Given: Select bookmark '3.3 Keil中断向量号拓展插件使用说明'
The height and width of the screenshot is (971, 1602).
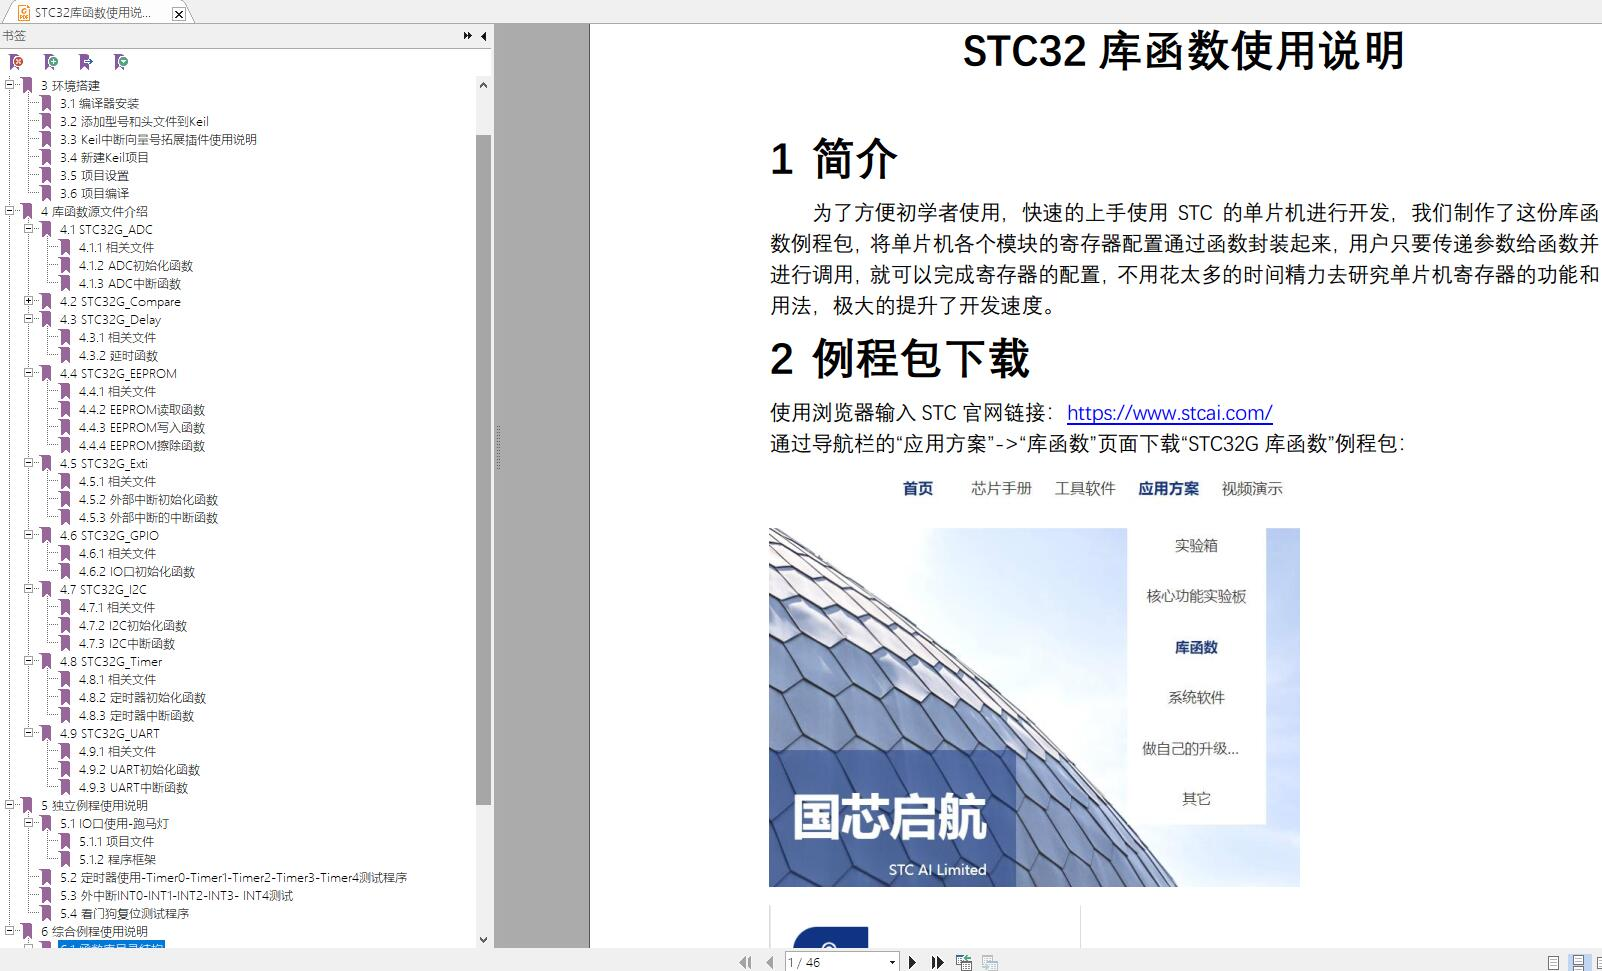Looking at the screenshot, I should [x=158, y=139].
